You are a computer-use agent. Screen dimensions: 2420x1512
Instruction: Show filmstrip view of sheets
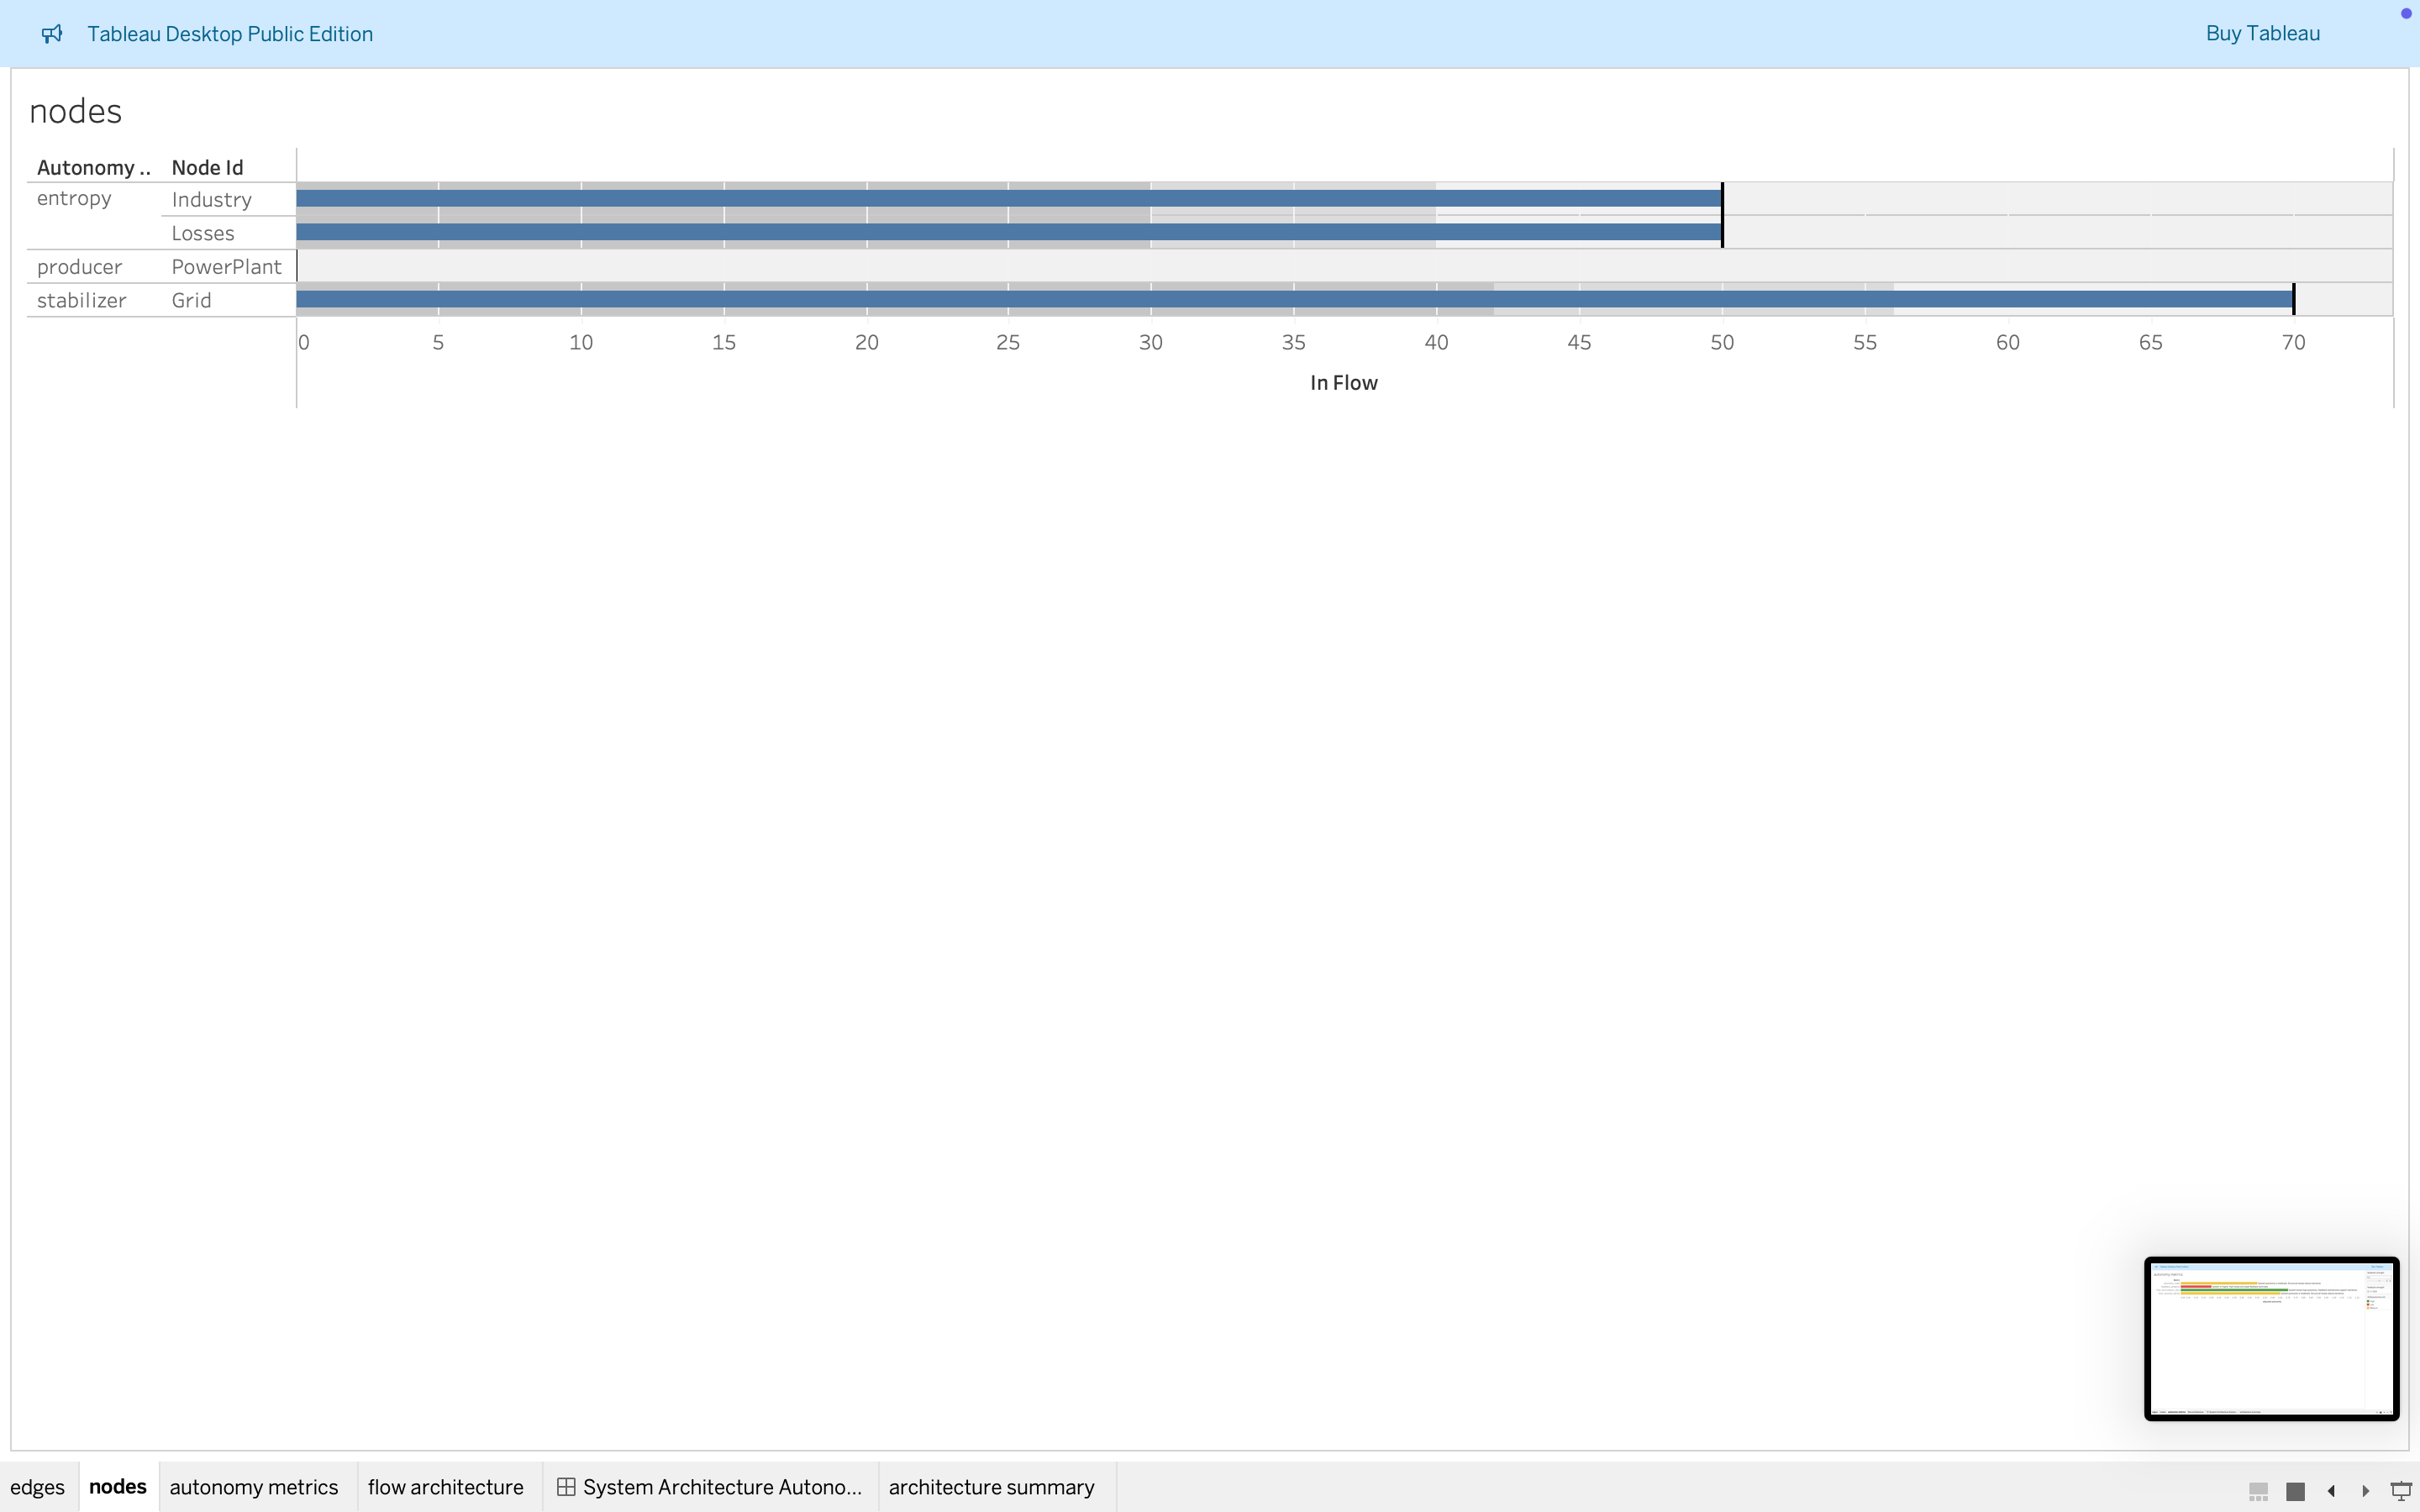click(2258, 1491)
